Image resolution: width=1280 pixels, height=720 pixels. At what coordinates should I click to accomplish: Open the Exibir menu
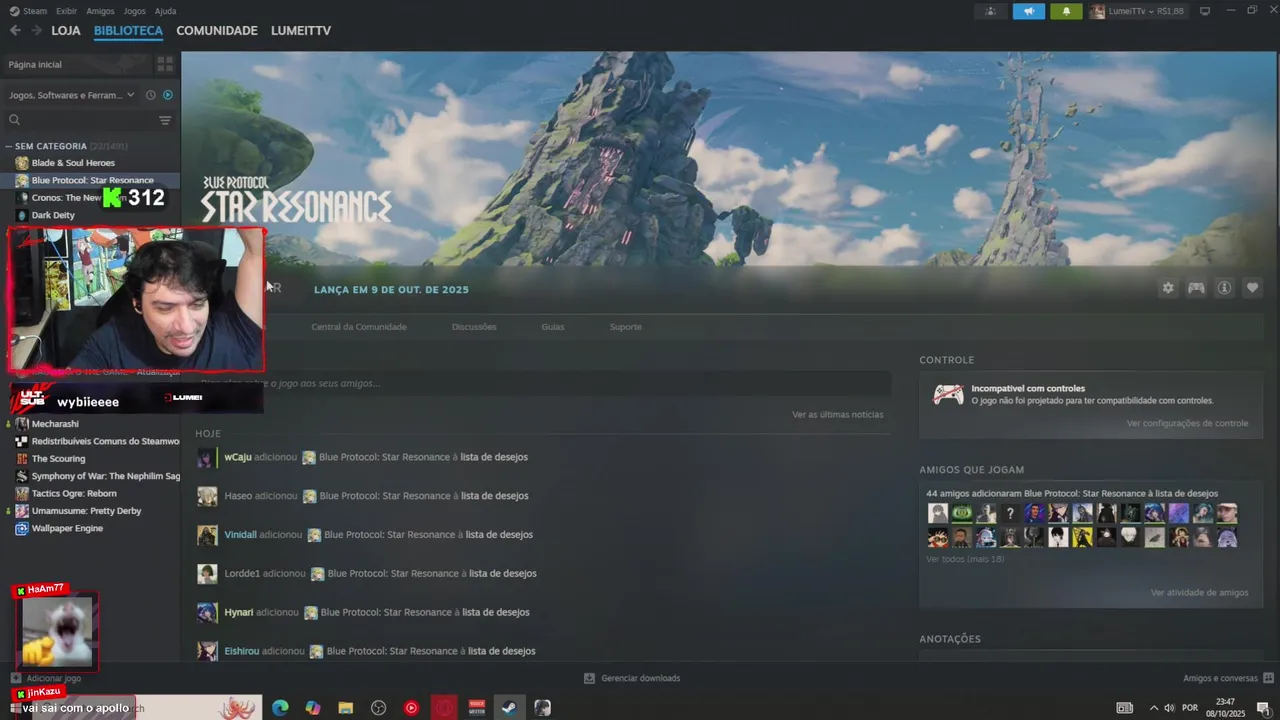67,11
